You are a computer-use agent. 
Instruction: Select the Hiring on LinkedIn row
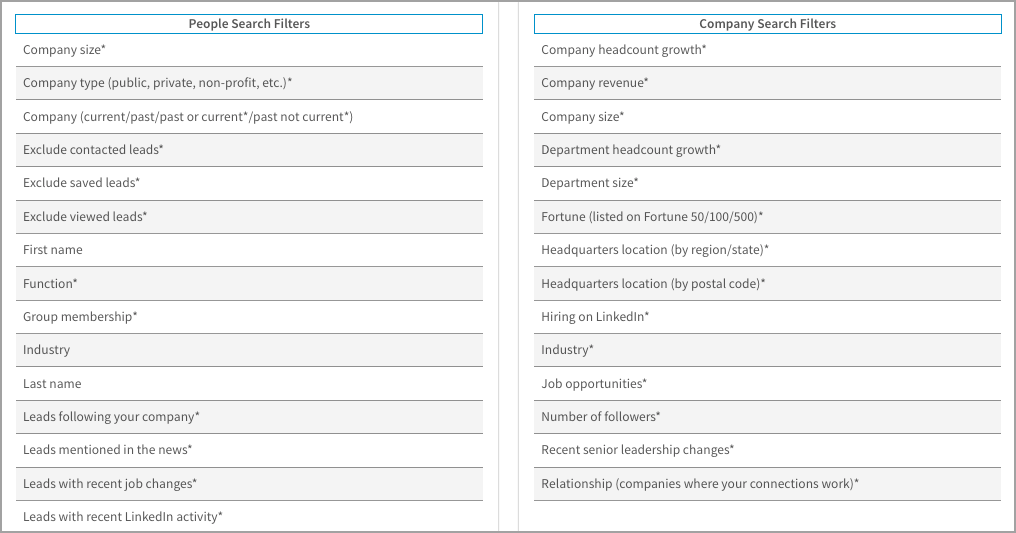pyautogui.click(x=595, y=317)
